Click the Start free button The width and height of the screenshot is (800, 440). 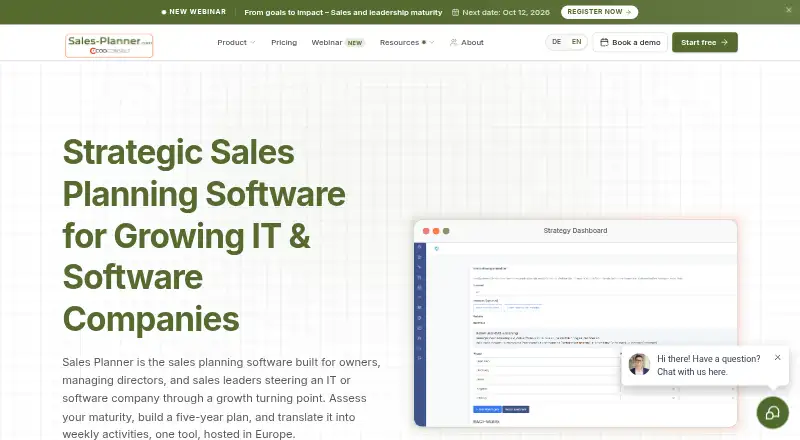click(705, 42)
